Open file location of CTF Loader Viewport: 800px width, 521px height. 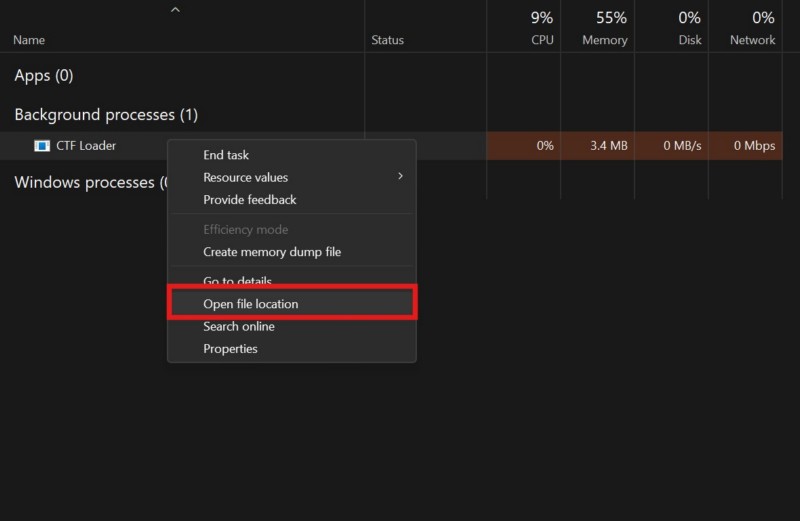(x=251, y=304)
